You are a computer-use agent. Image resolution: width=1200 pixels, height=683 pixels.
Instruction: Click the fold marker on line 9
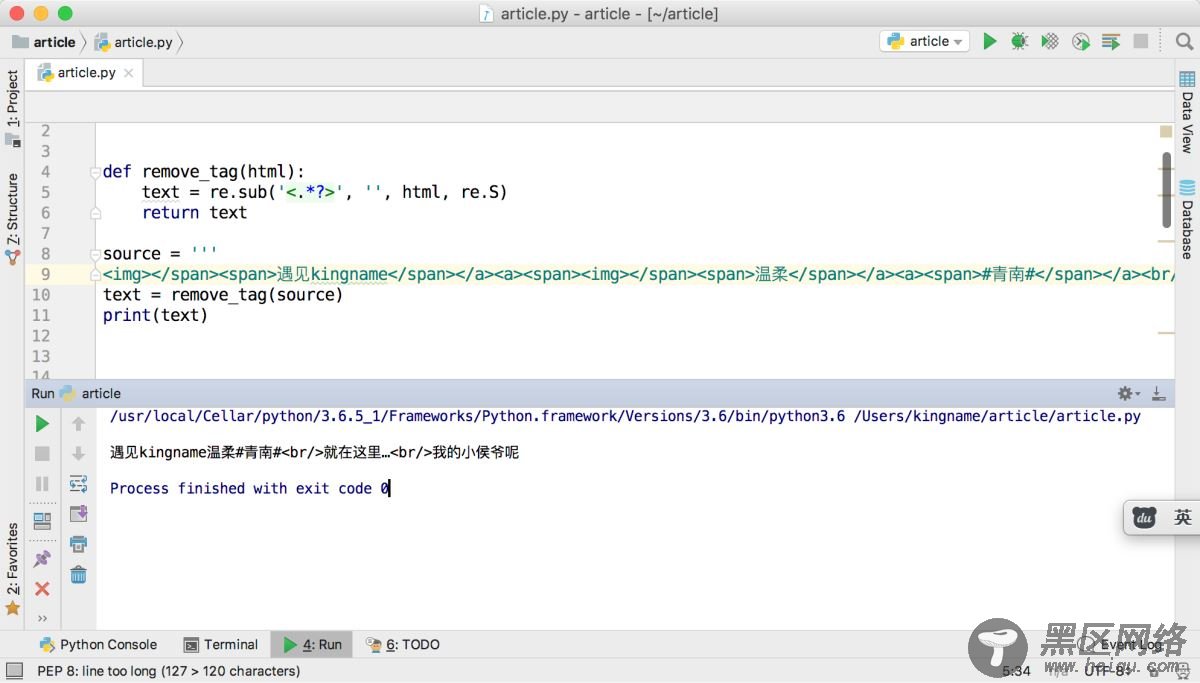point(95,274)
